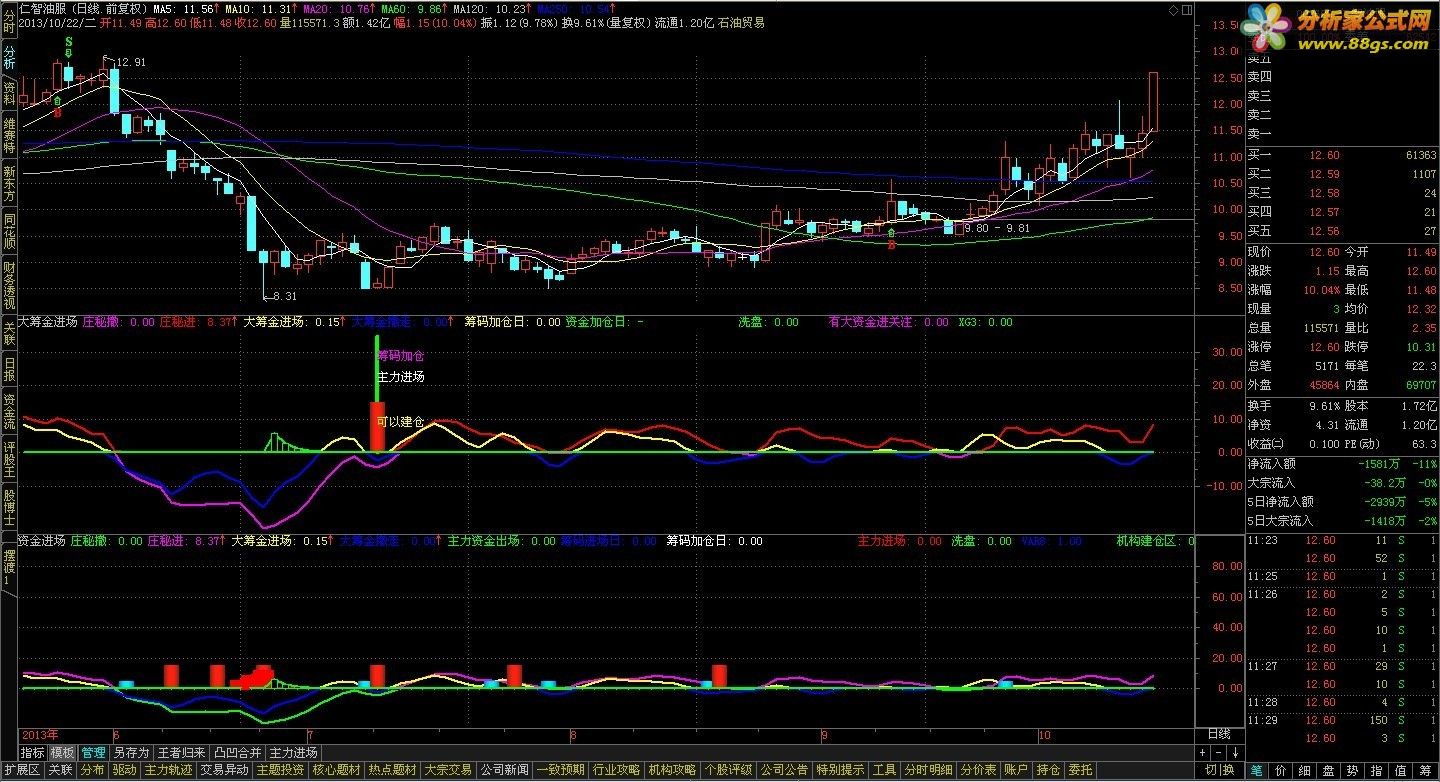Click the 另存为 save-as tab

(x=131, y=752)
